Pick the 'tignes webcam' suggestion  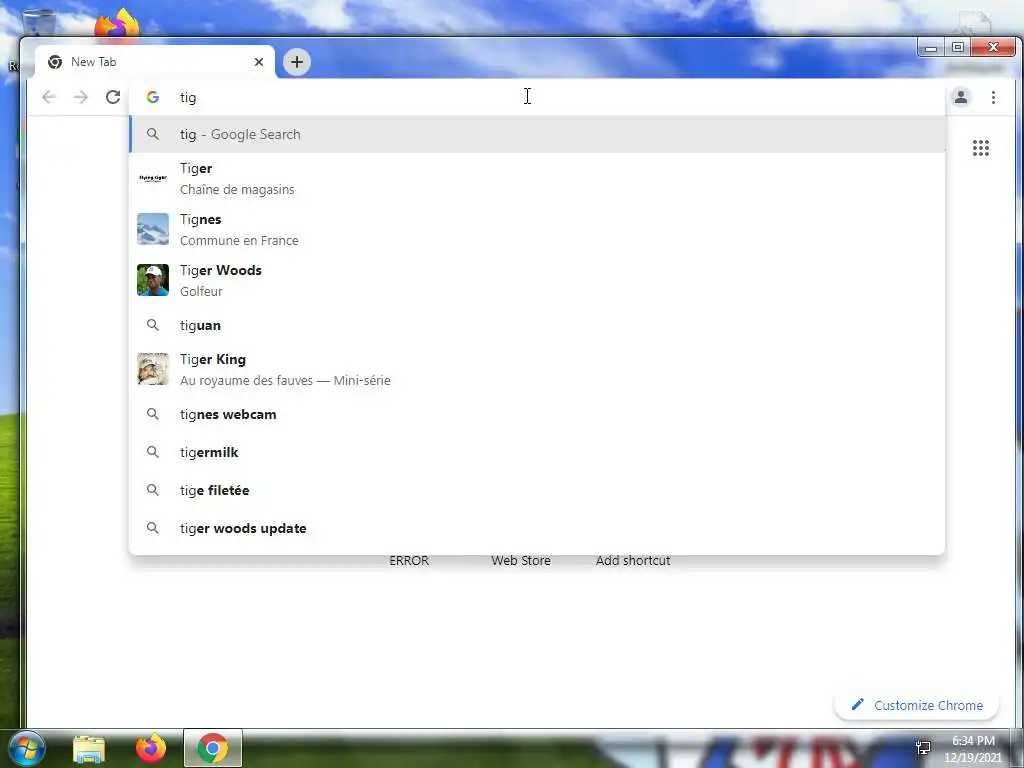point(537,414)
